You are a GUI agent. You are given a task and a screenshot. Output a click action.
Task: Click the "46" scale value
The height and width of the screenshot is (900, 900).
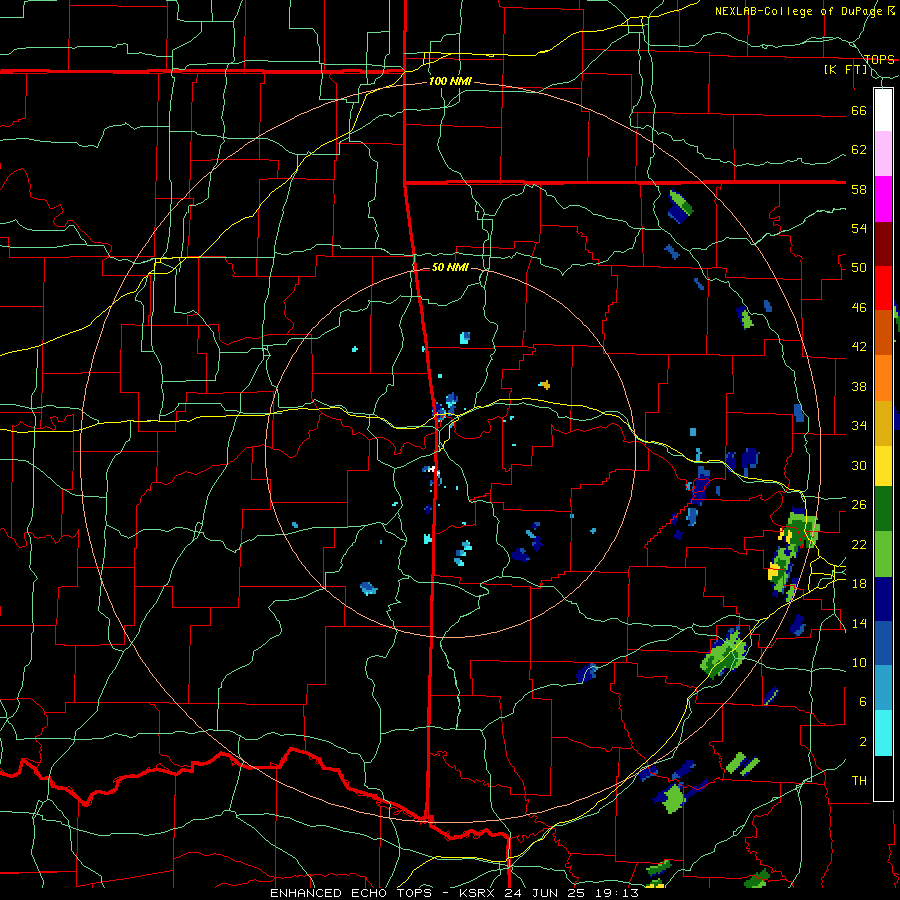click(859, 308)
